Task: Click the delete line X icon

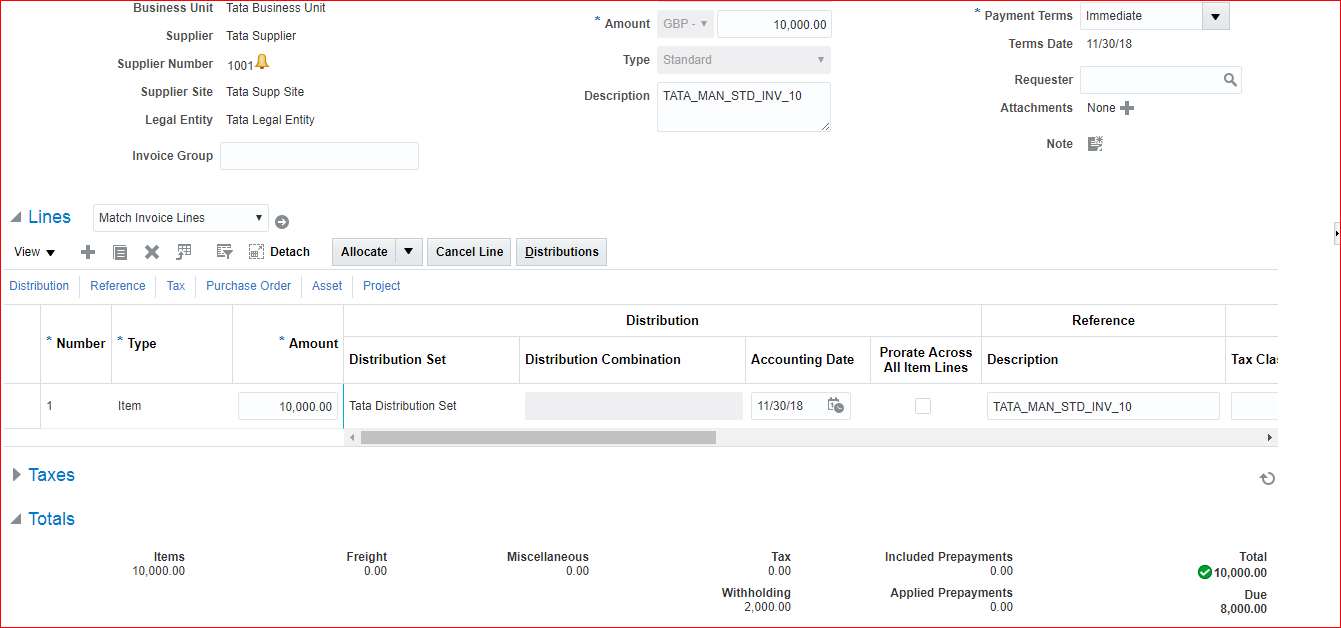Action: click(152, 252)
